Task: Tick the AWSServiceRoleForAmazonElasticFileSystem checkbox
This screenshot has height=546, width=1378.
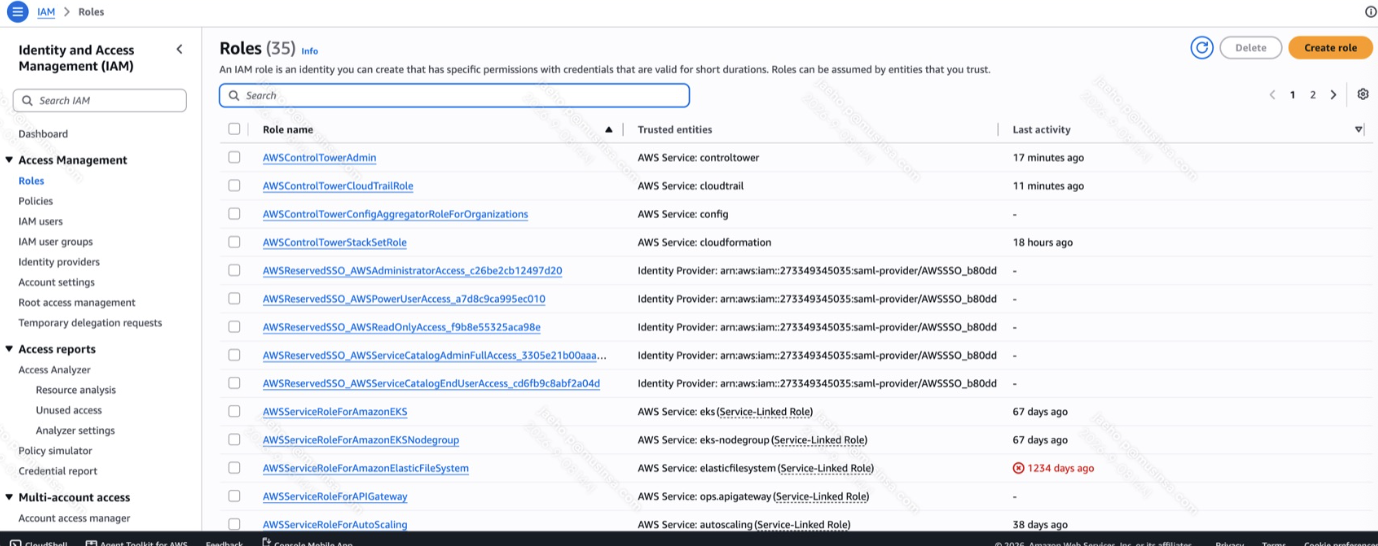Action: pos(234,467)
